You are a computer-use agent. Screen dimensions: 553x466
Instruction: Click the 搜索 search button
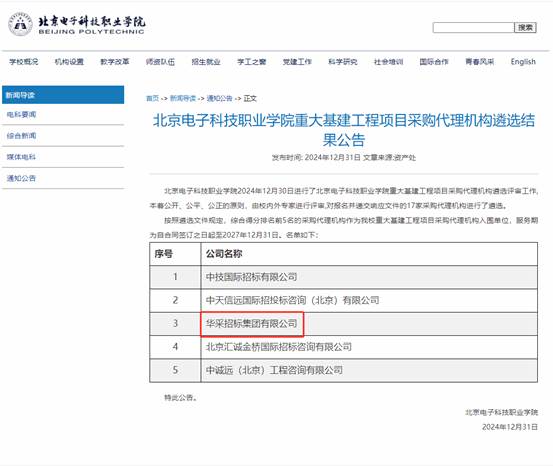(x=525, y=28)
